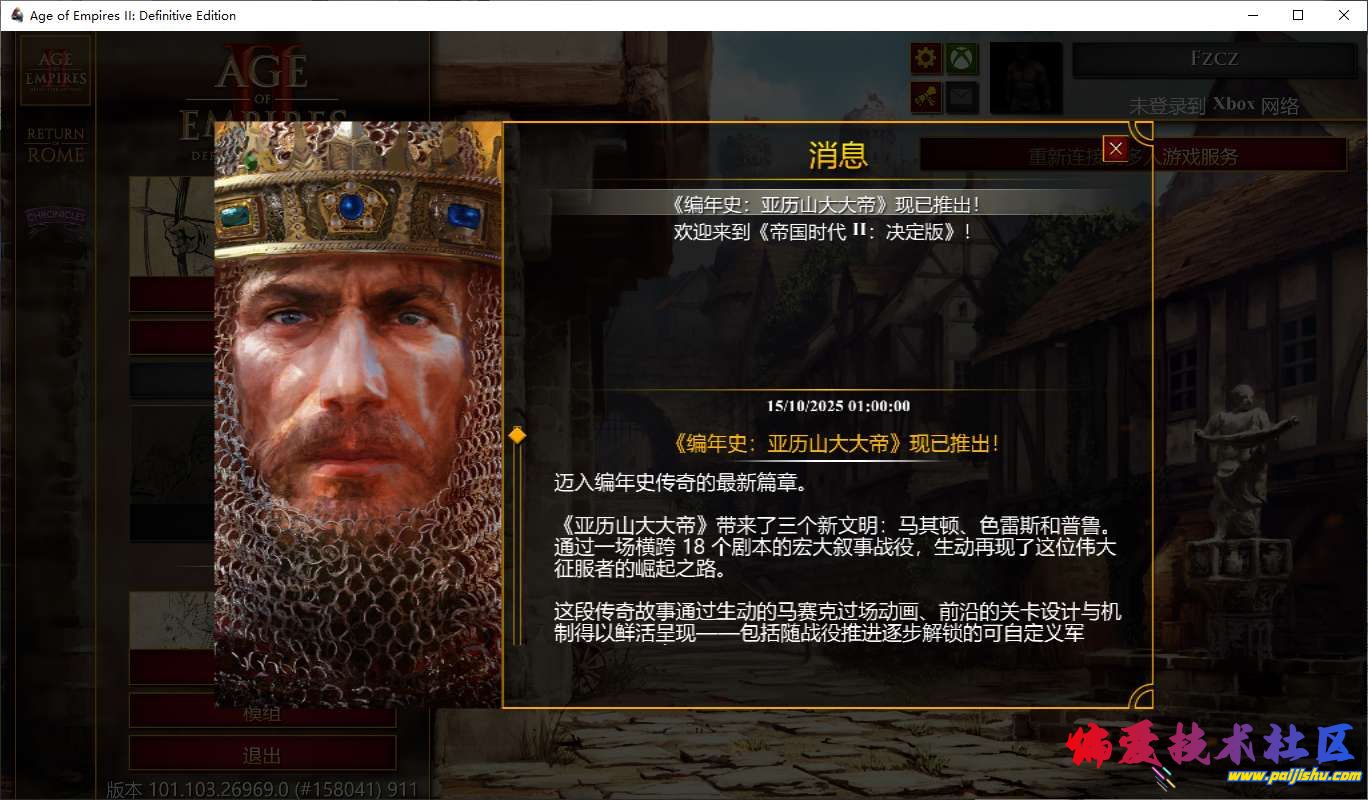The image size is (1368, 800).
Task: Click the Xbox logo icon
Action: [963, 58]
